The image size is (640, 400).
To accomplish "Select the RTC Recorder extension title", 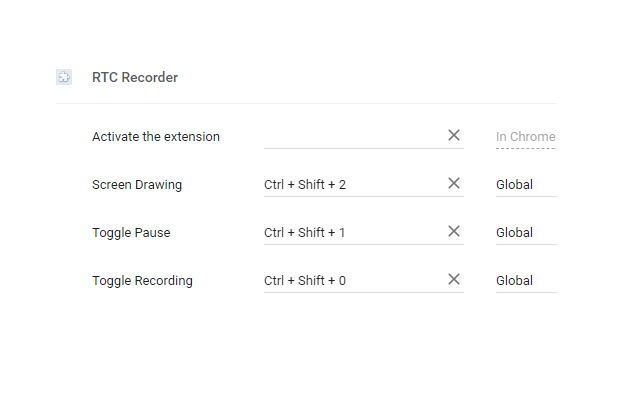I will tap(135, 78).
